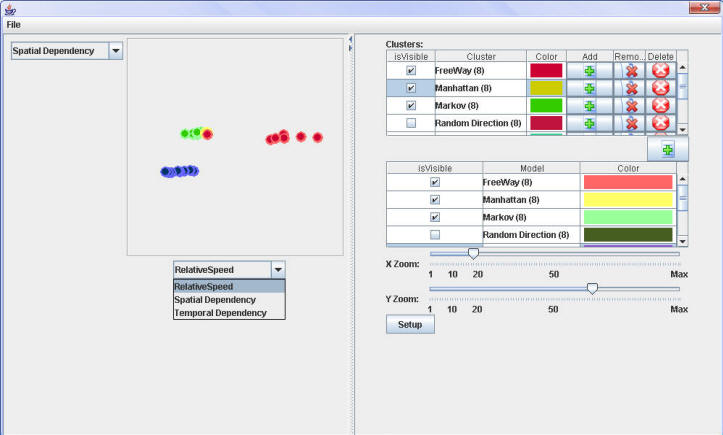
Task: Delete the FreeWay cluster with red X
Action: click(660, 71)
